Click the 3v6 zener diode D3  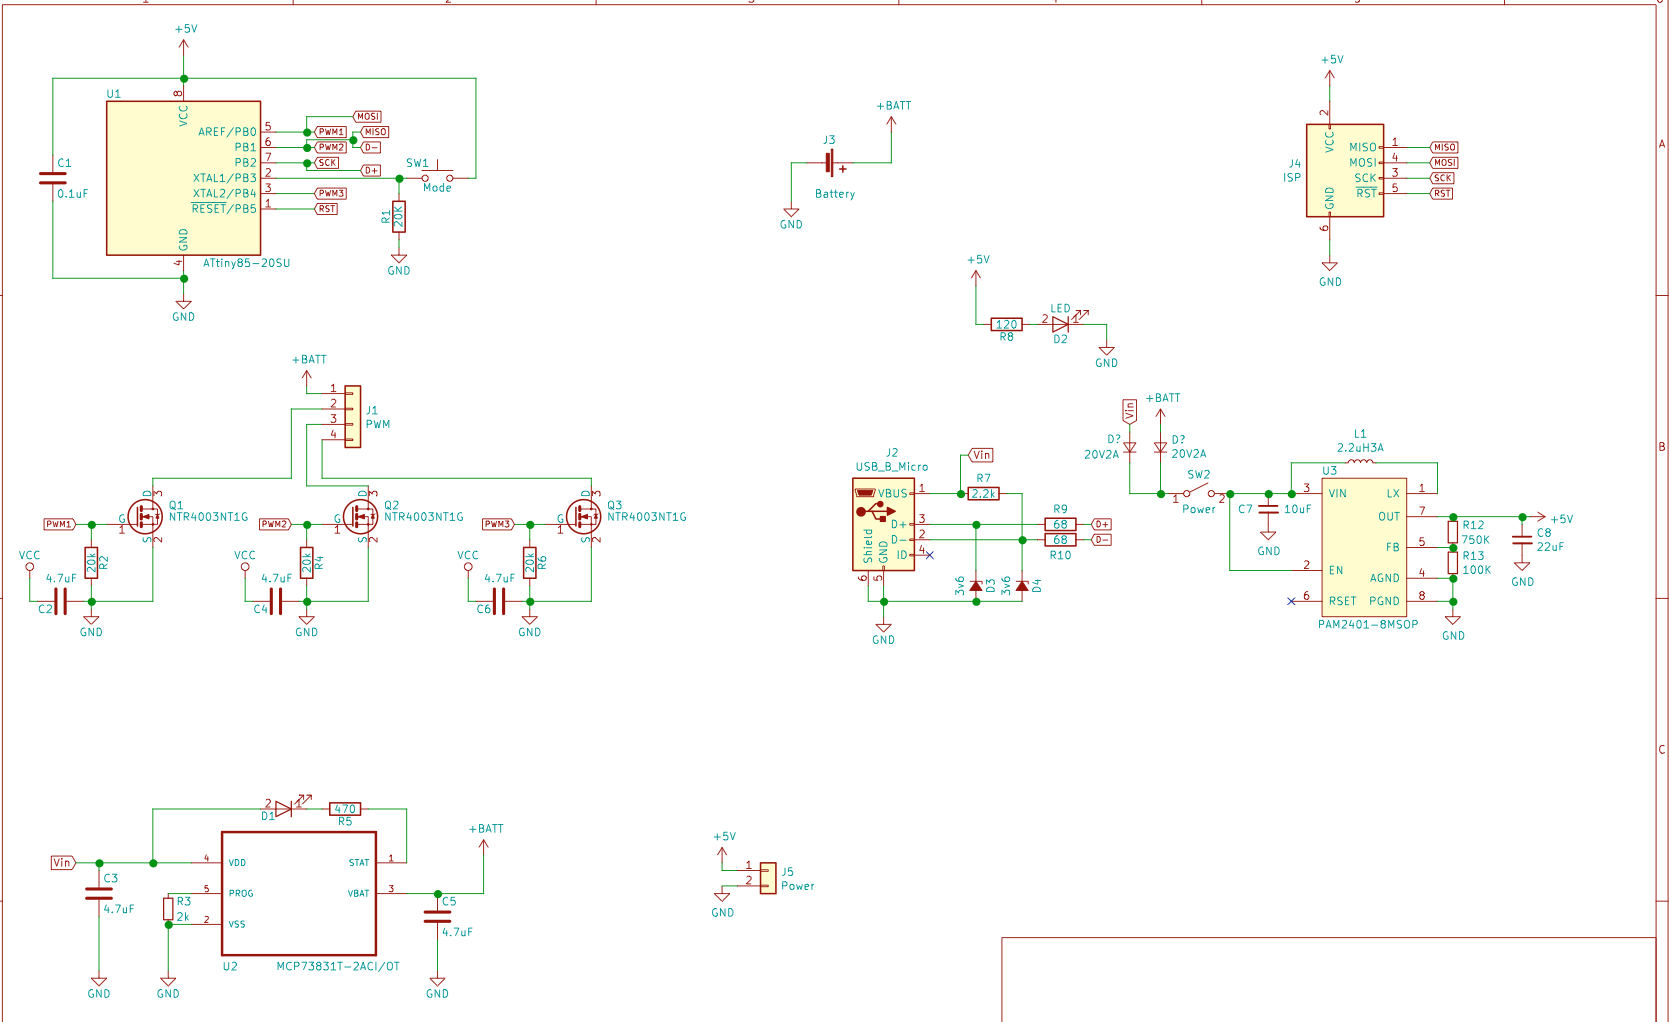coord(976,586)
